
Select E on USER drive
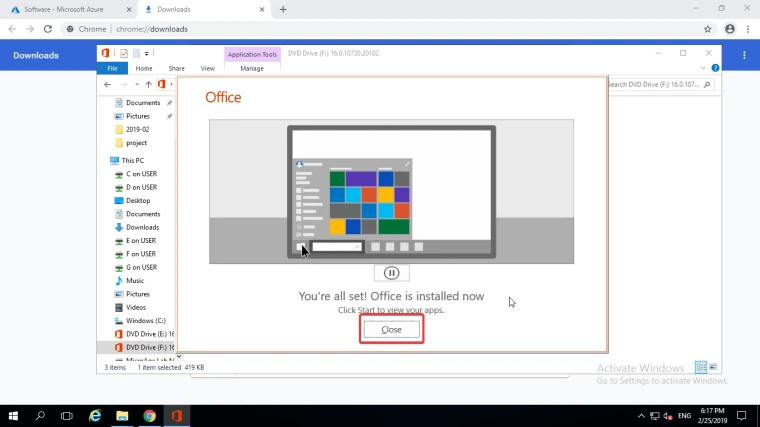click(141, 241)
